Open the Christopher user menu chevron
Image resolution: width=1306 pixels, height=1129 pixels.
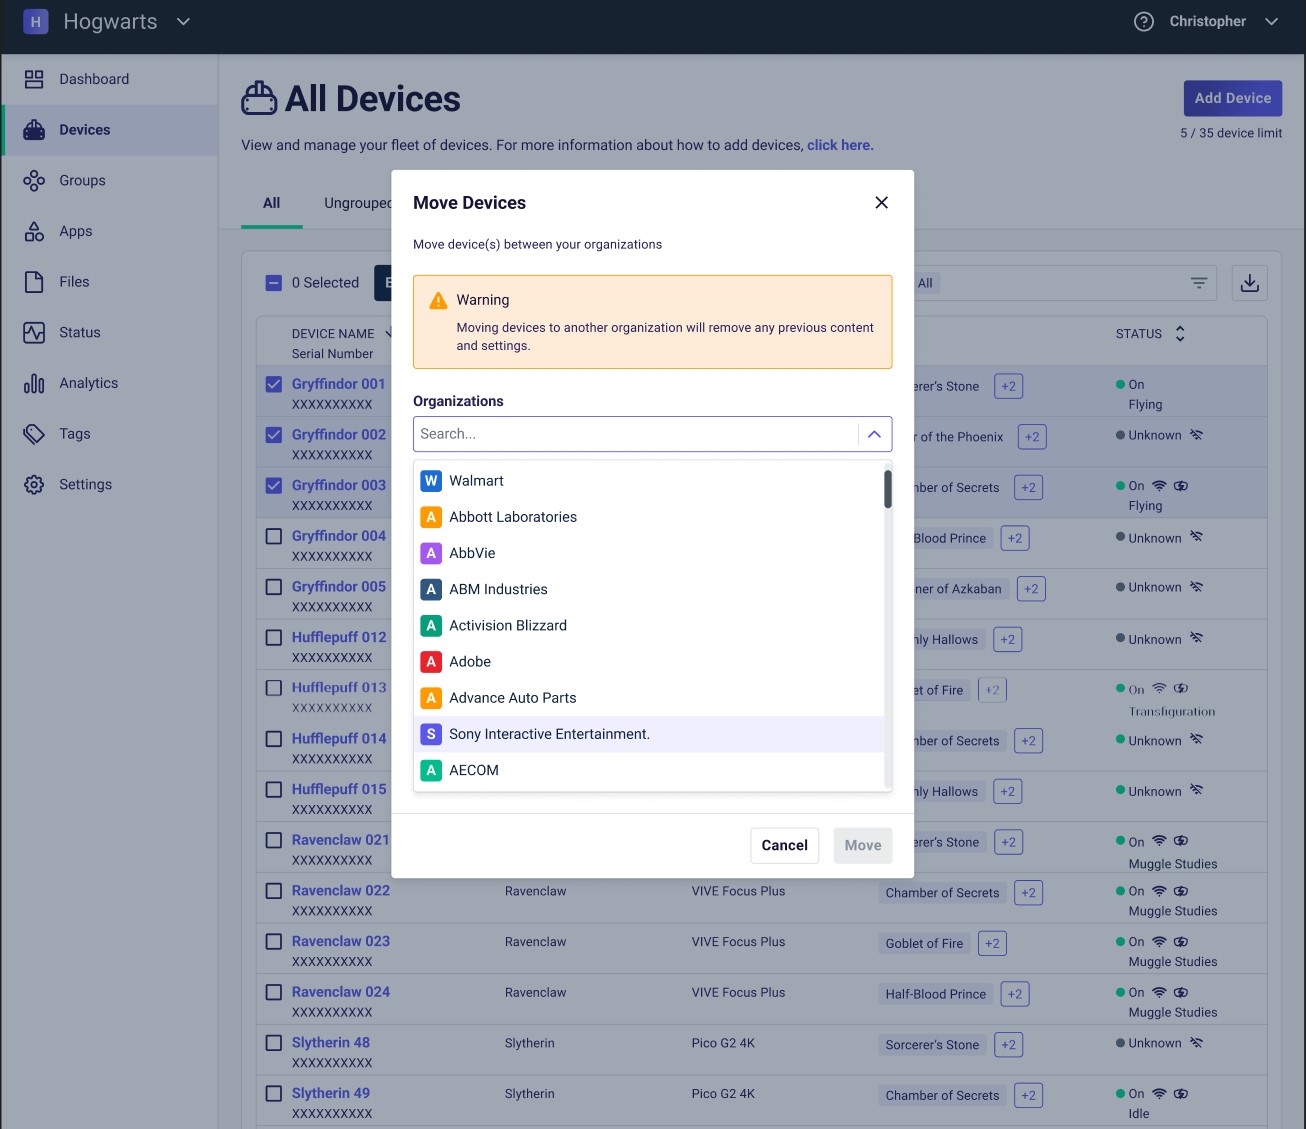(1271, 21)
